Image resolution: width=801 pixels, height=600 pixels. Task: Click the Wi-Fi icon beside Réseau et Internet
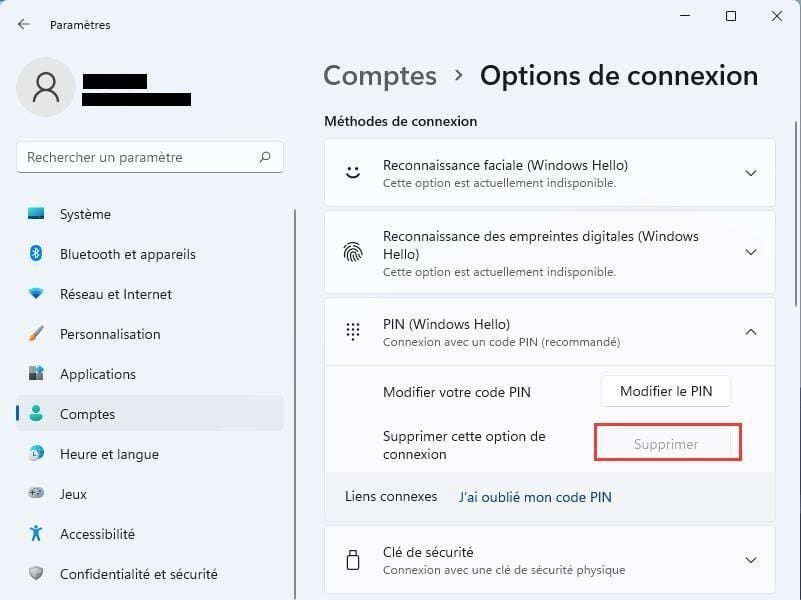click(x=36, y=294)
